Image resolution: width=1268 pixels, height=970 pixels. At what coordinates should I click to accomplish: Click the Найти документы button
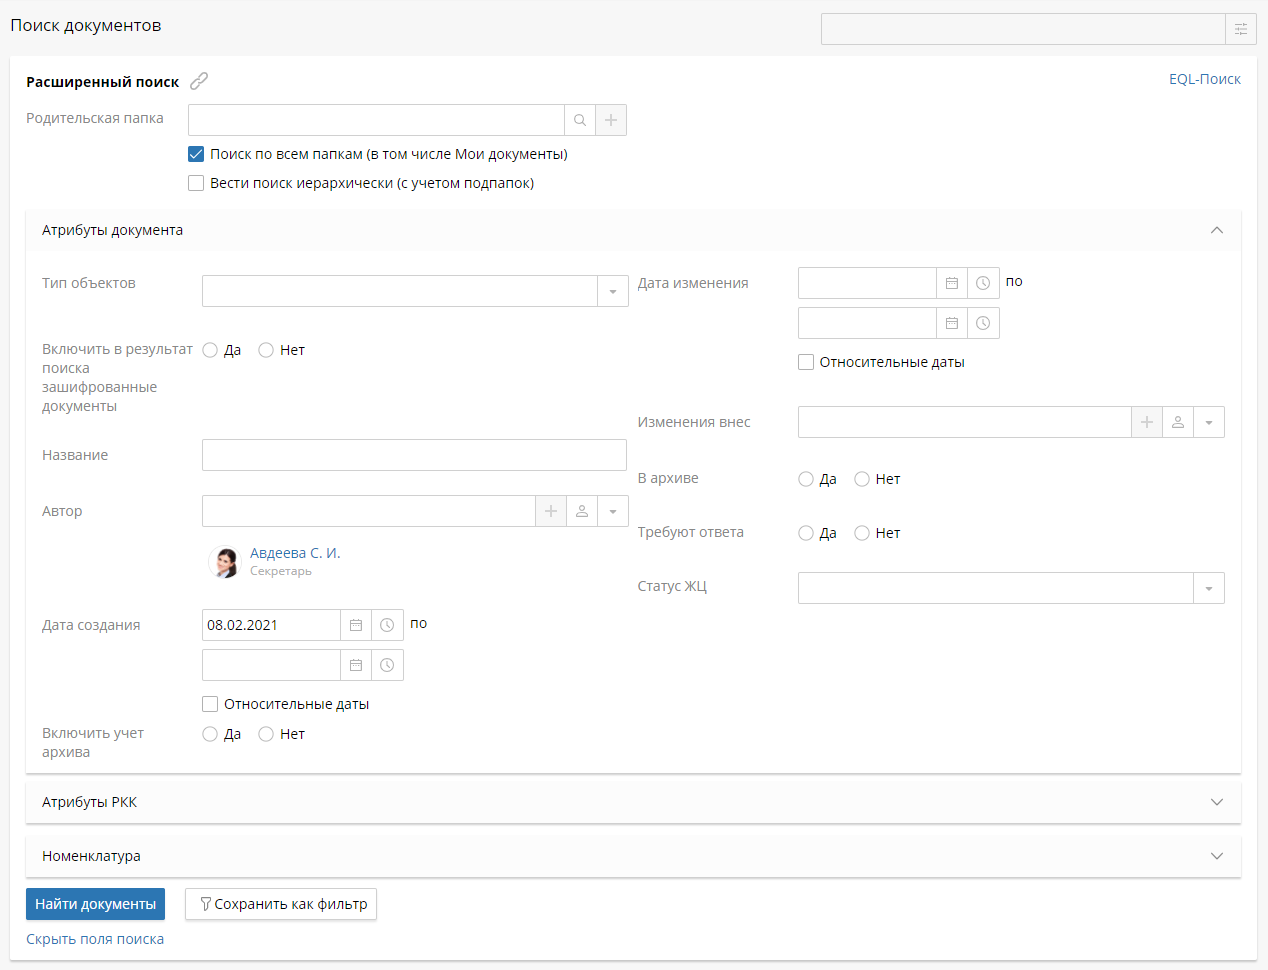95,904
